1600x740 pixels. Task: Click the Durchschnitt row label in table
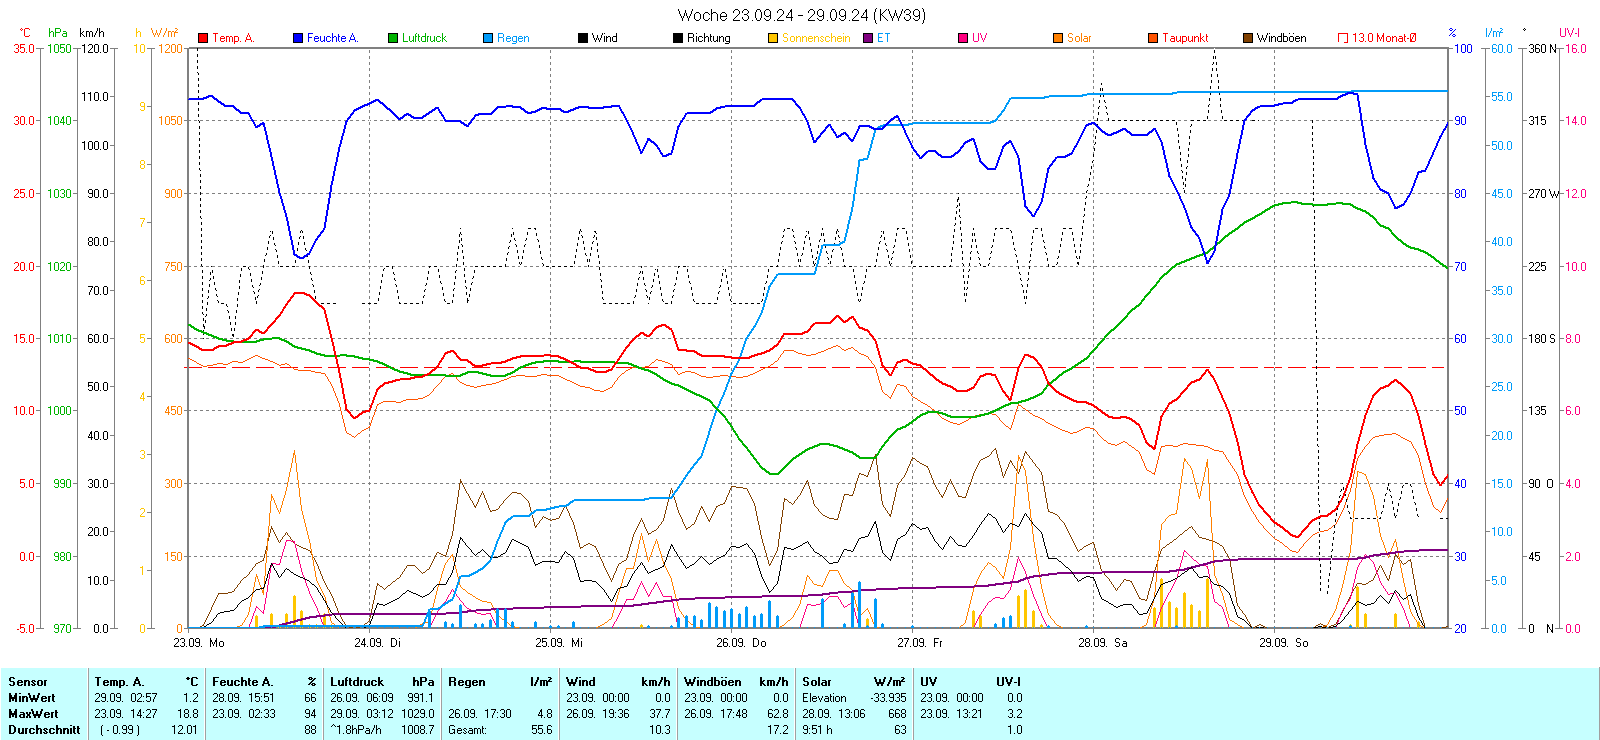44,730
